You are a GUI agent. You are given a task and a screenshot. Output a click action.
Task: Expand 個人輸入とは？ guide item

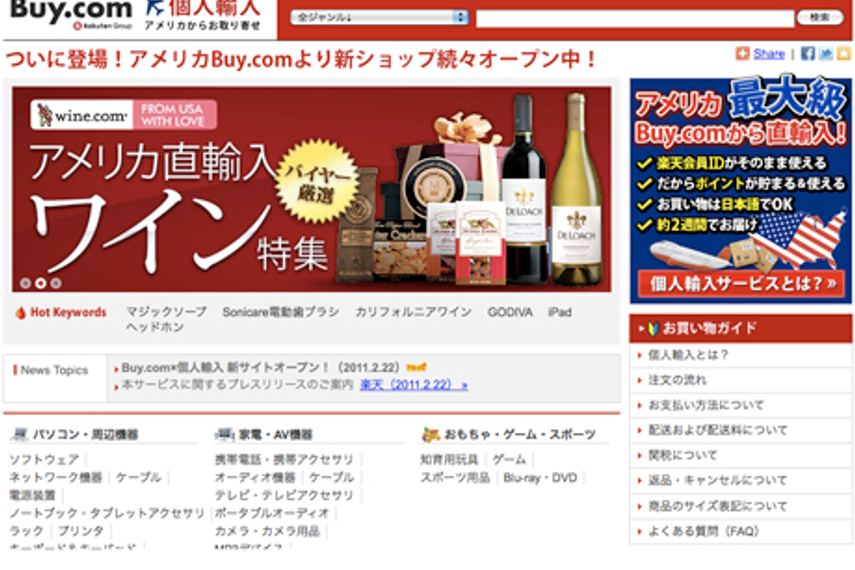(740, 355)
